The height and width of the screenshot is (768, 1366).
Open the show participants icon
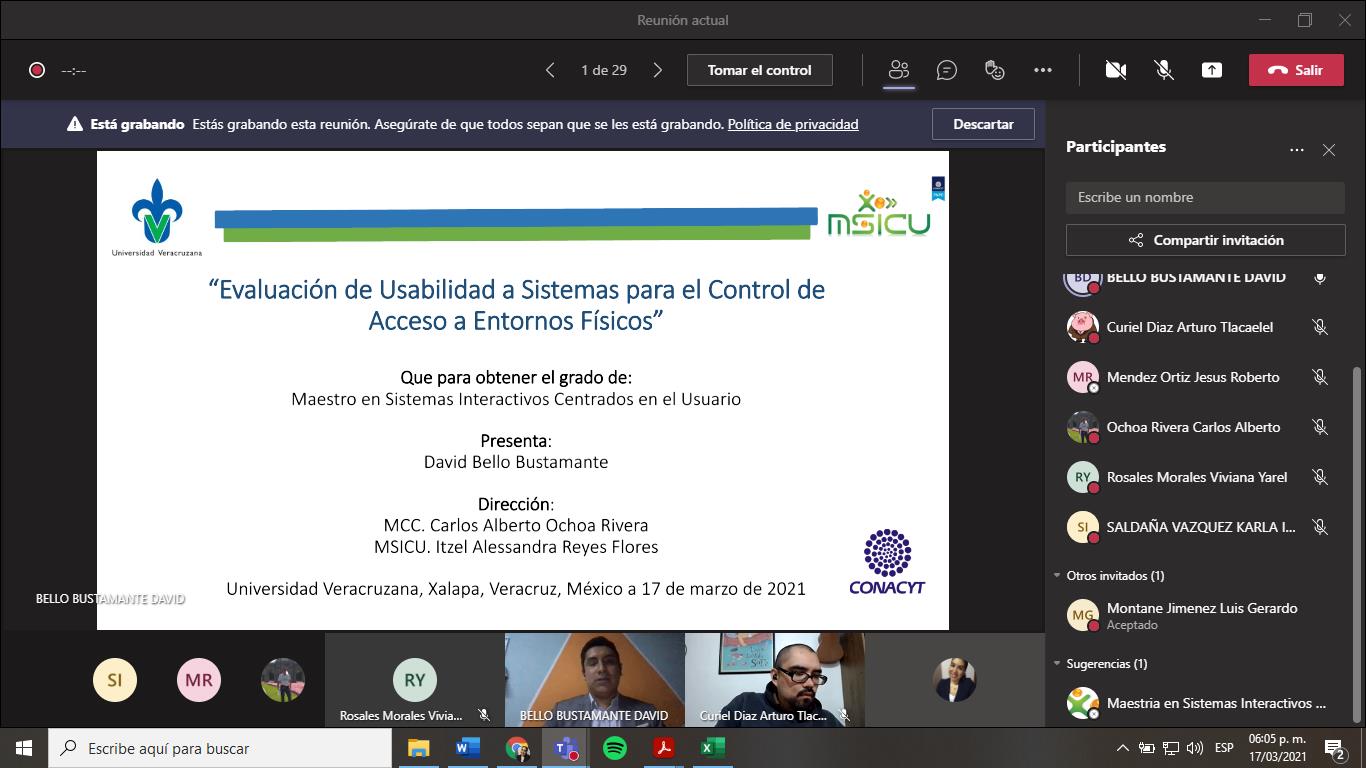[898, 70]
